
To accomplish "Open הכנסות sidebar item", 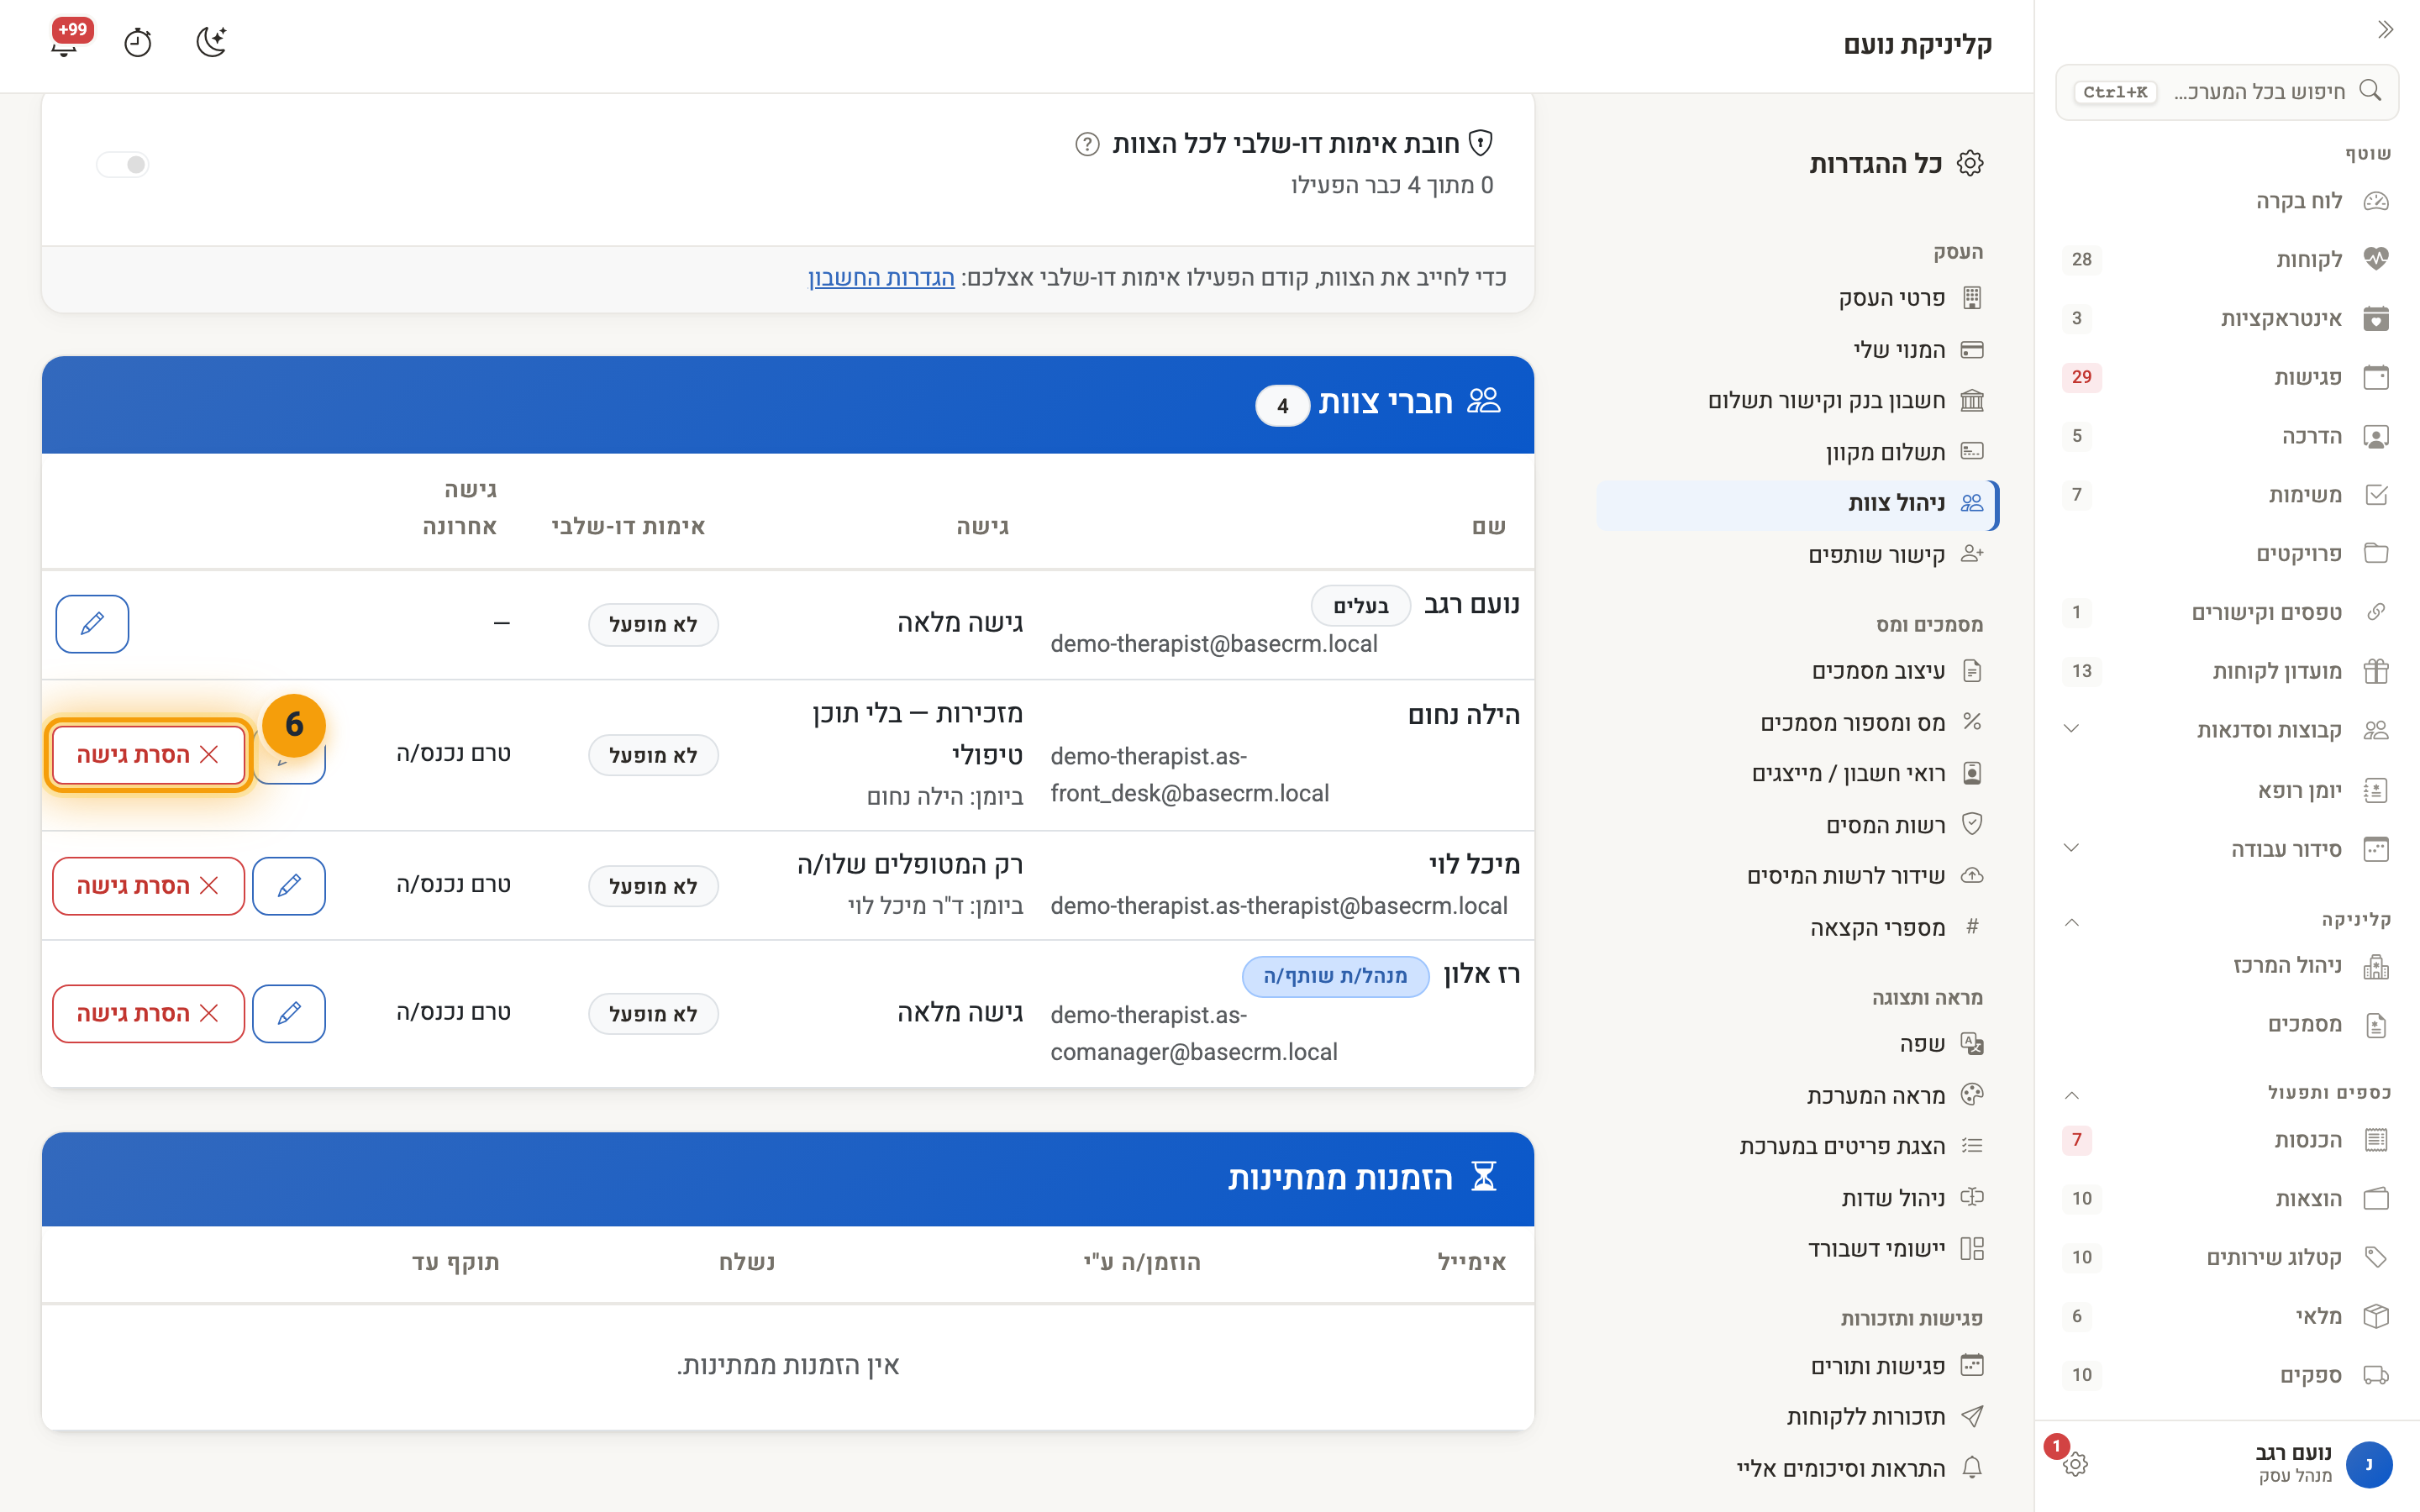I will tap(2226, 1140).
